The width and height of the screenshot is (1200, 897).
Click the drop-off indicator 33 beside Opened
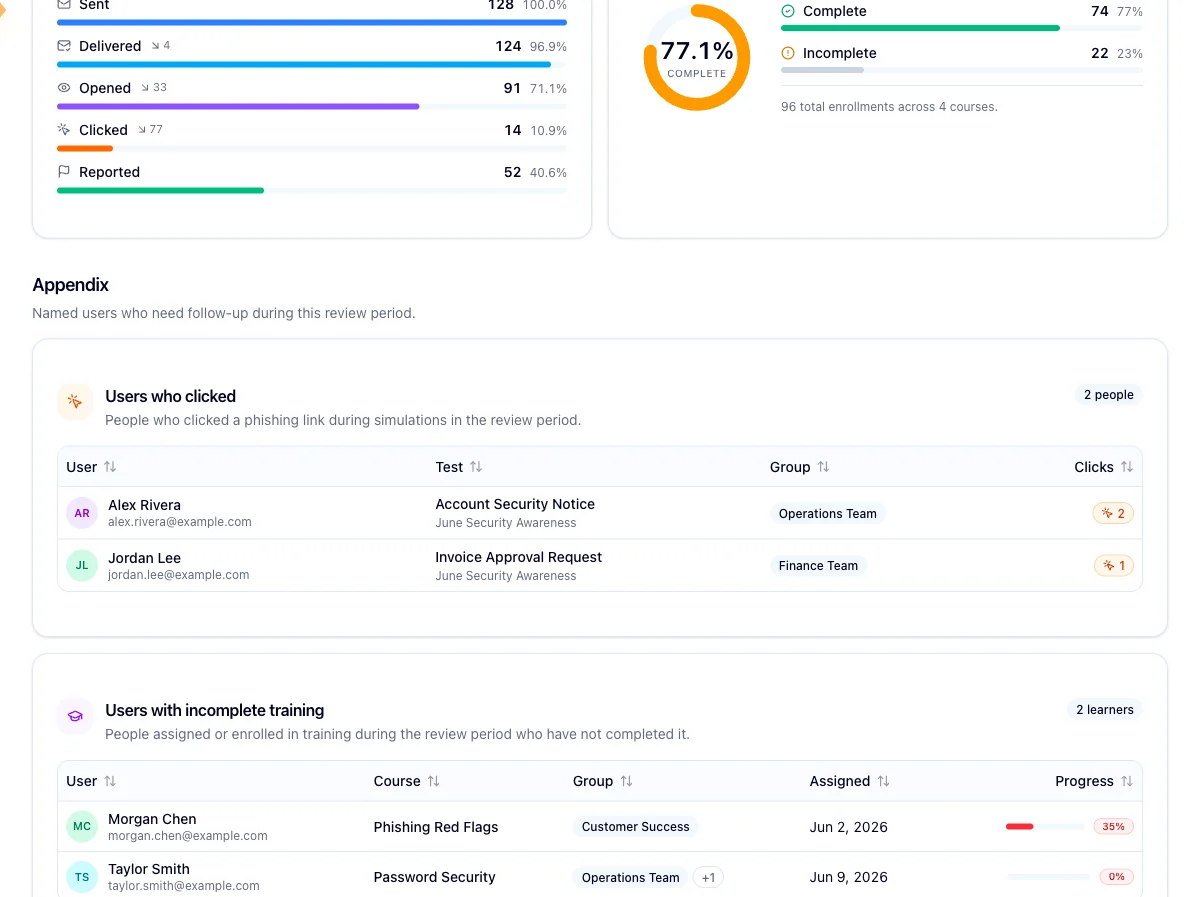coord(153,88)
